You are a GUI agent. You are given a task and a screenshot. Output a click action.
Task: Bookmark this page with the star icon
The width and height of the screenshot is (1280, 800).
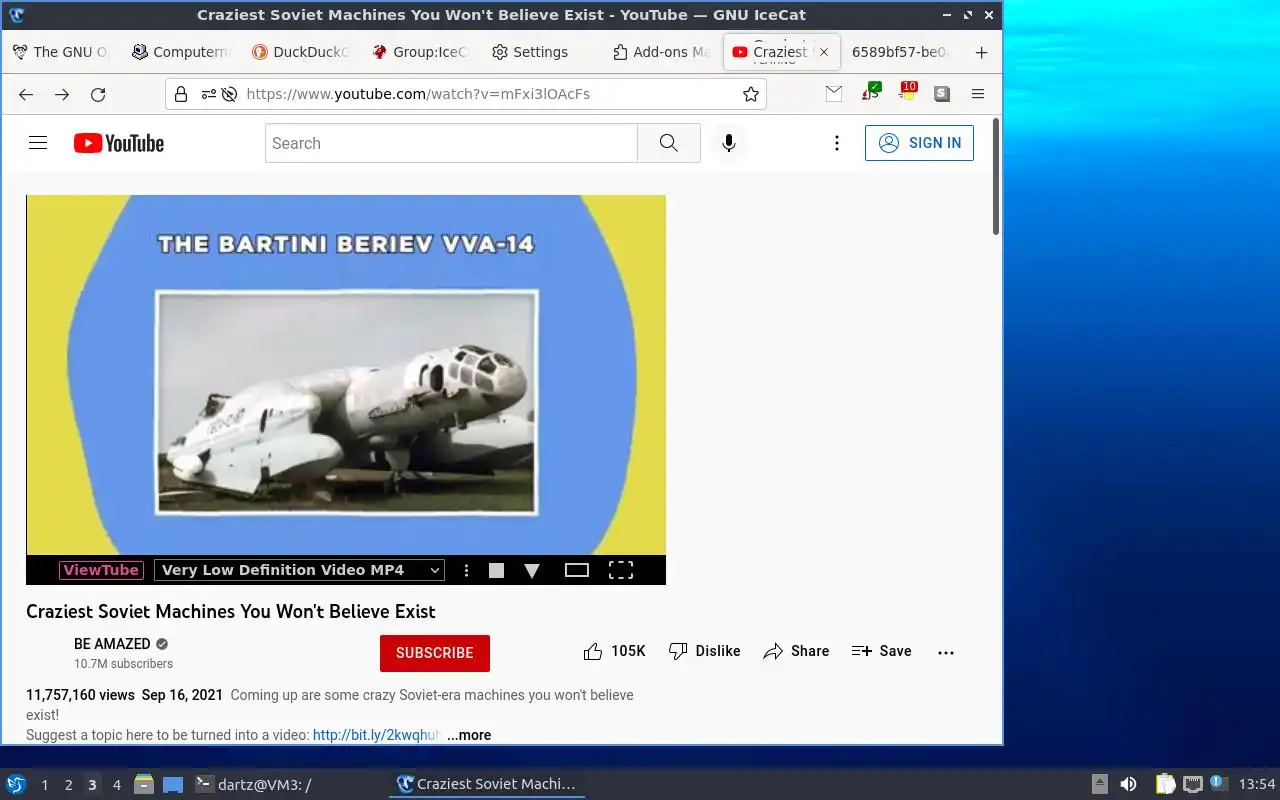point(751,94)
